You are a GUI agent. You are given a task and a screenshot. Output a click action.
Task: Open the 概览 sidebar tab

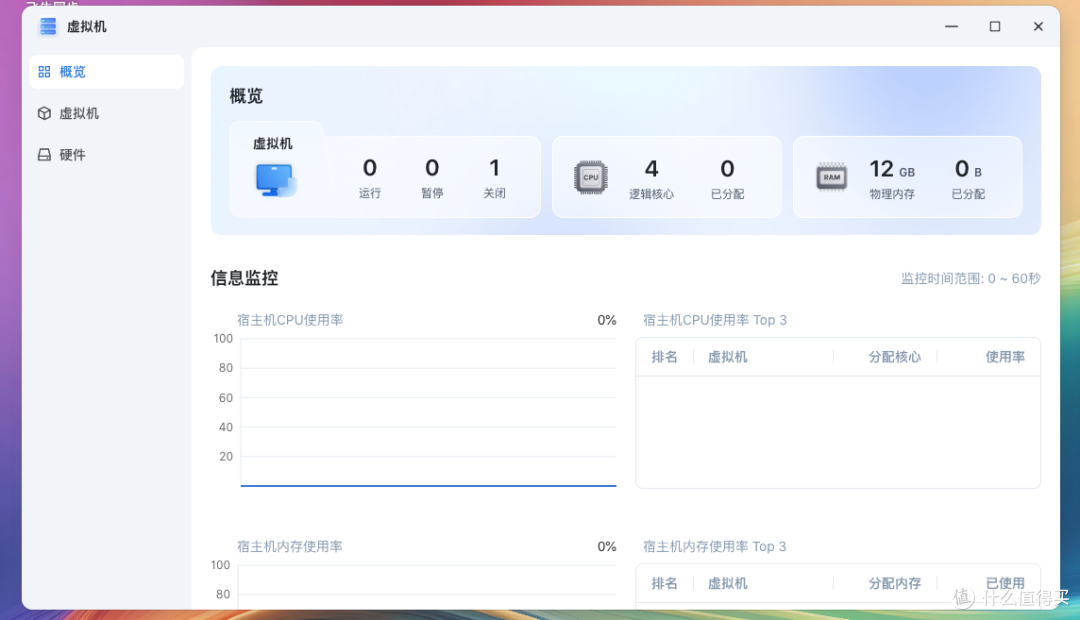(x=107, y=72)
